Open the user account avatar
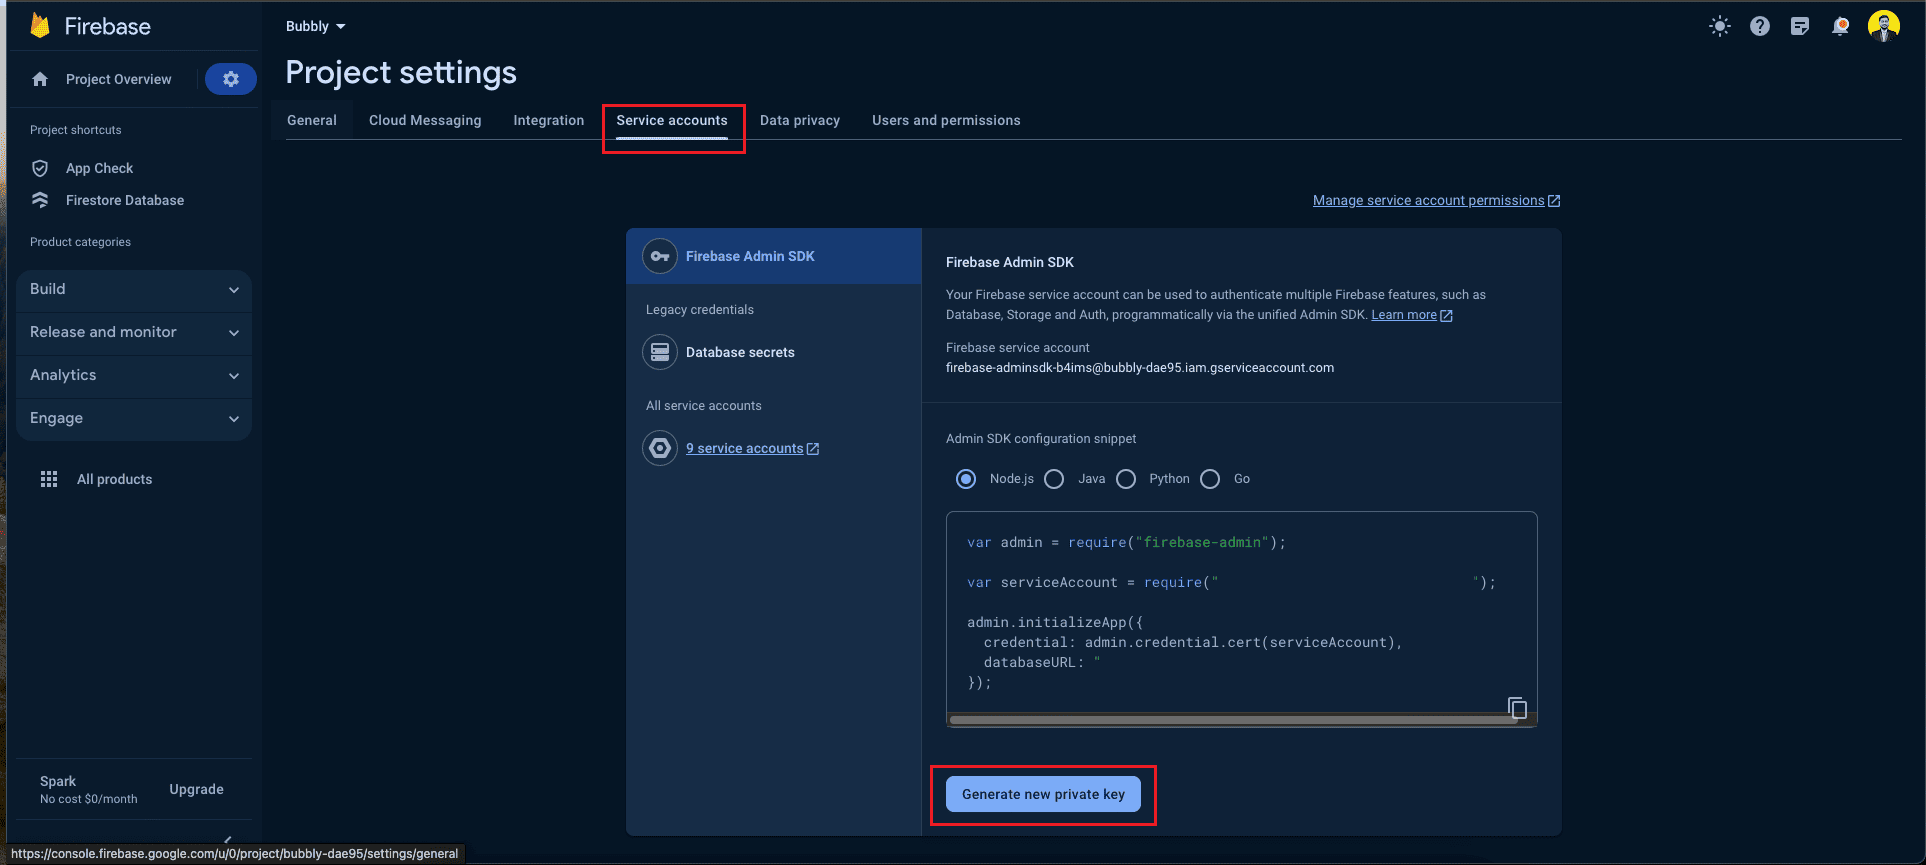1926x865 pixels. [1884, 26]
